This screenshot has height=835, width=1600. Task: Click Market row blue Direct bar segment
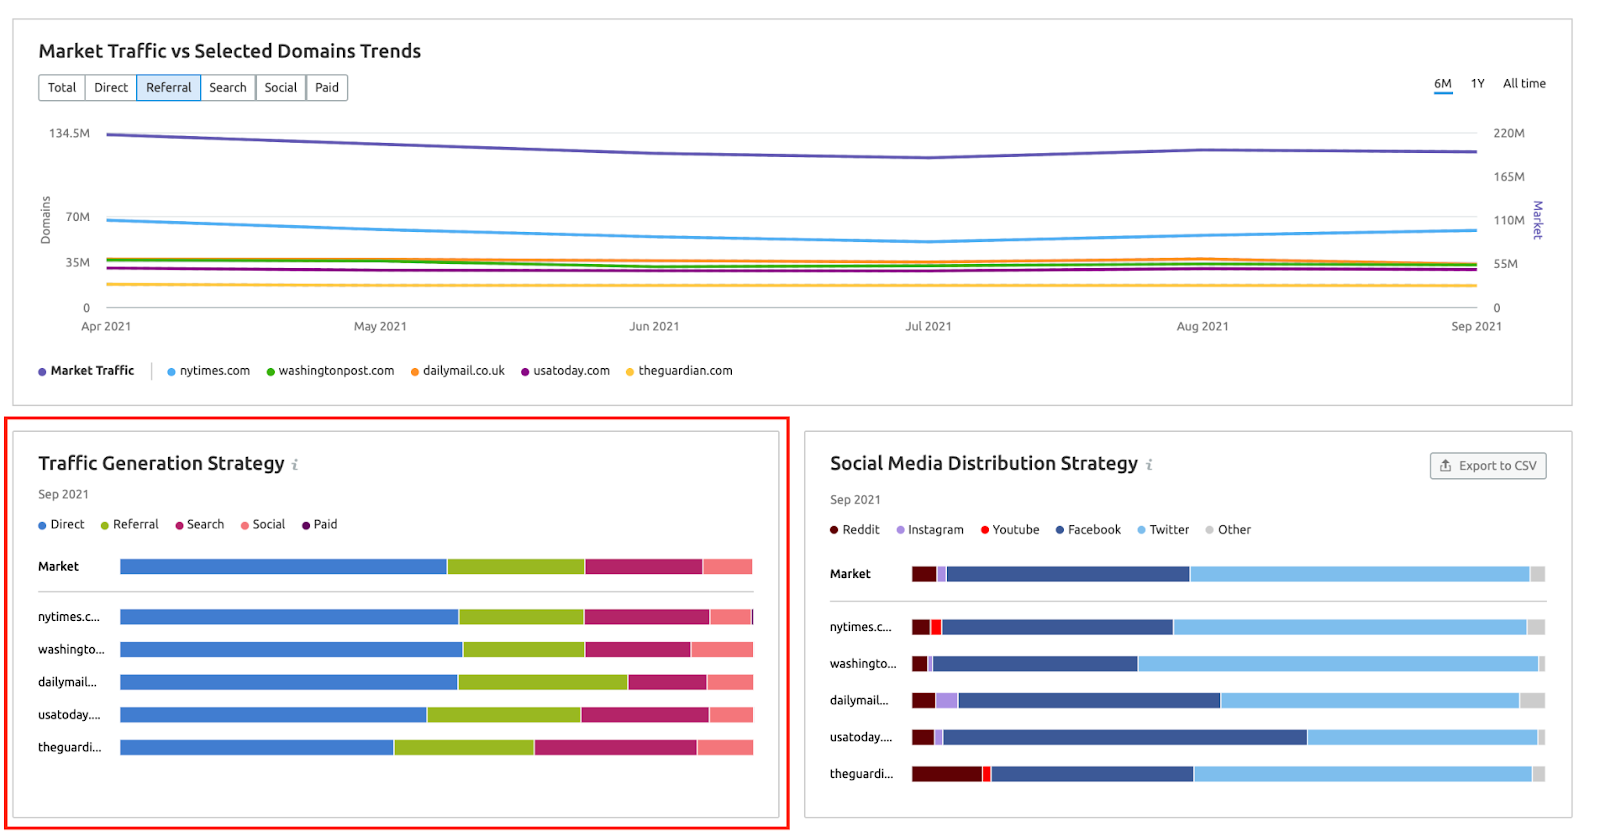click(x=283, y=567)
